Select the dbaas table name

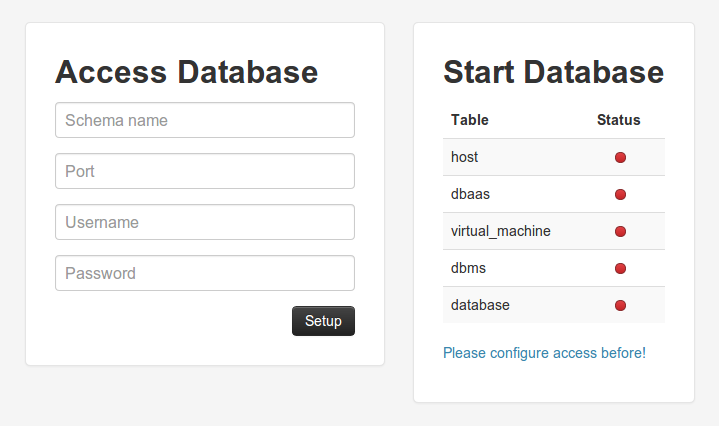click(470, 194)
